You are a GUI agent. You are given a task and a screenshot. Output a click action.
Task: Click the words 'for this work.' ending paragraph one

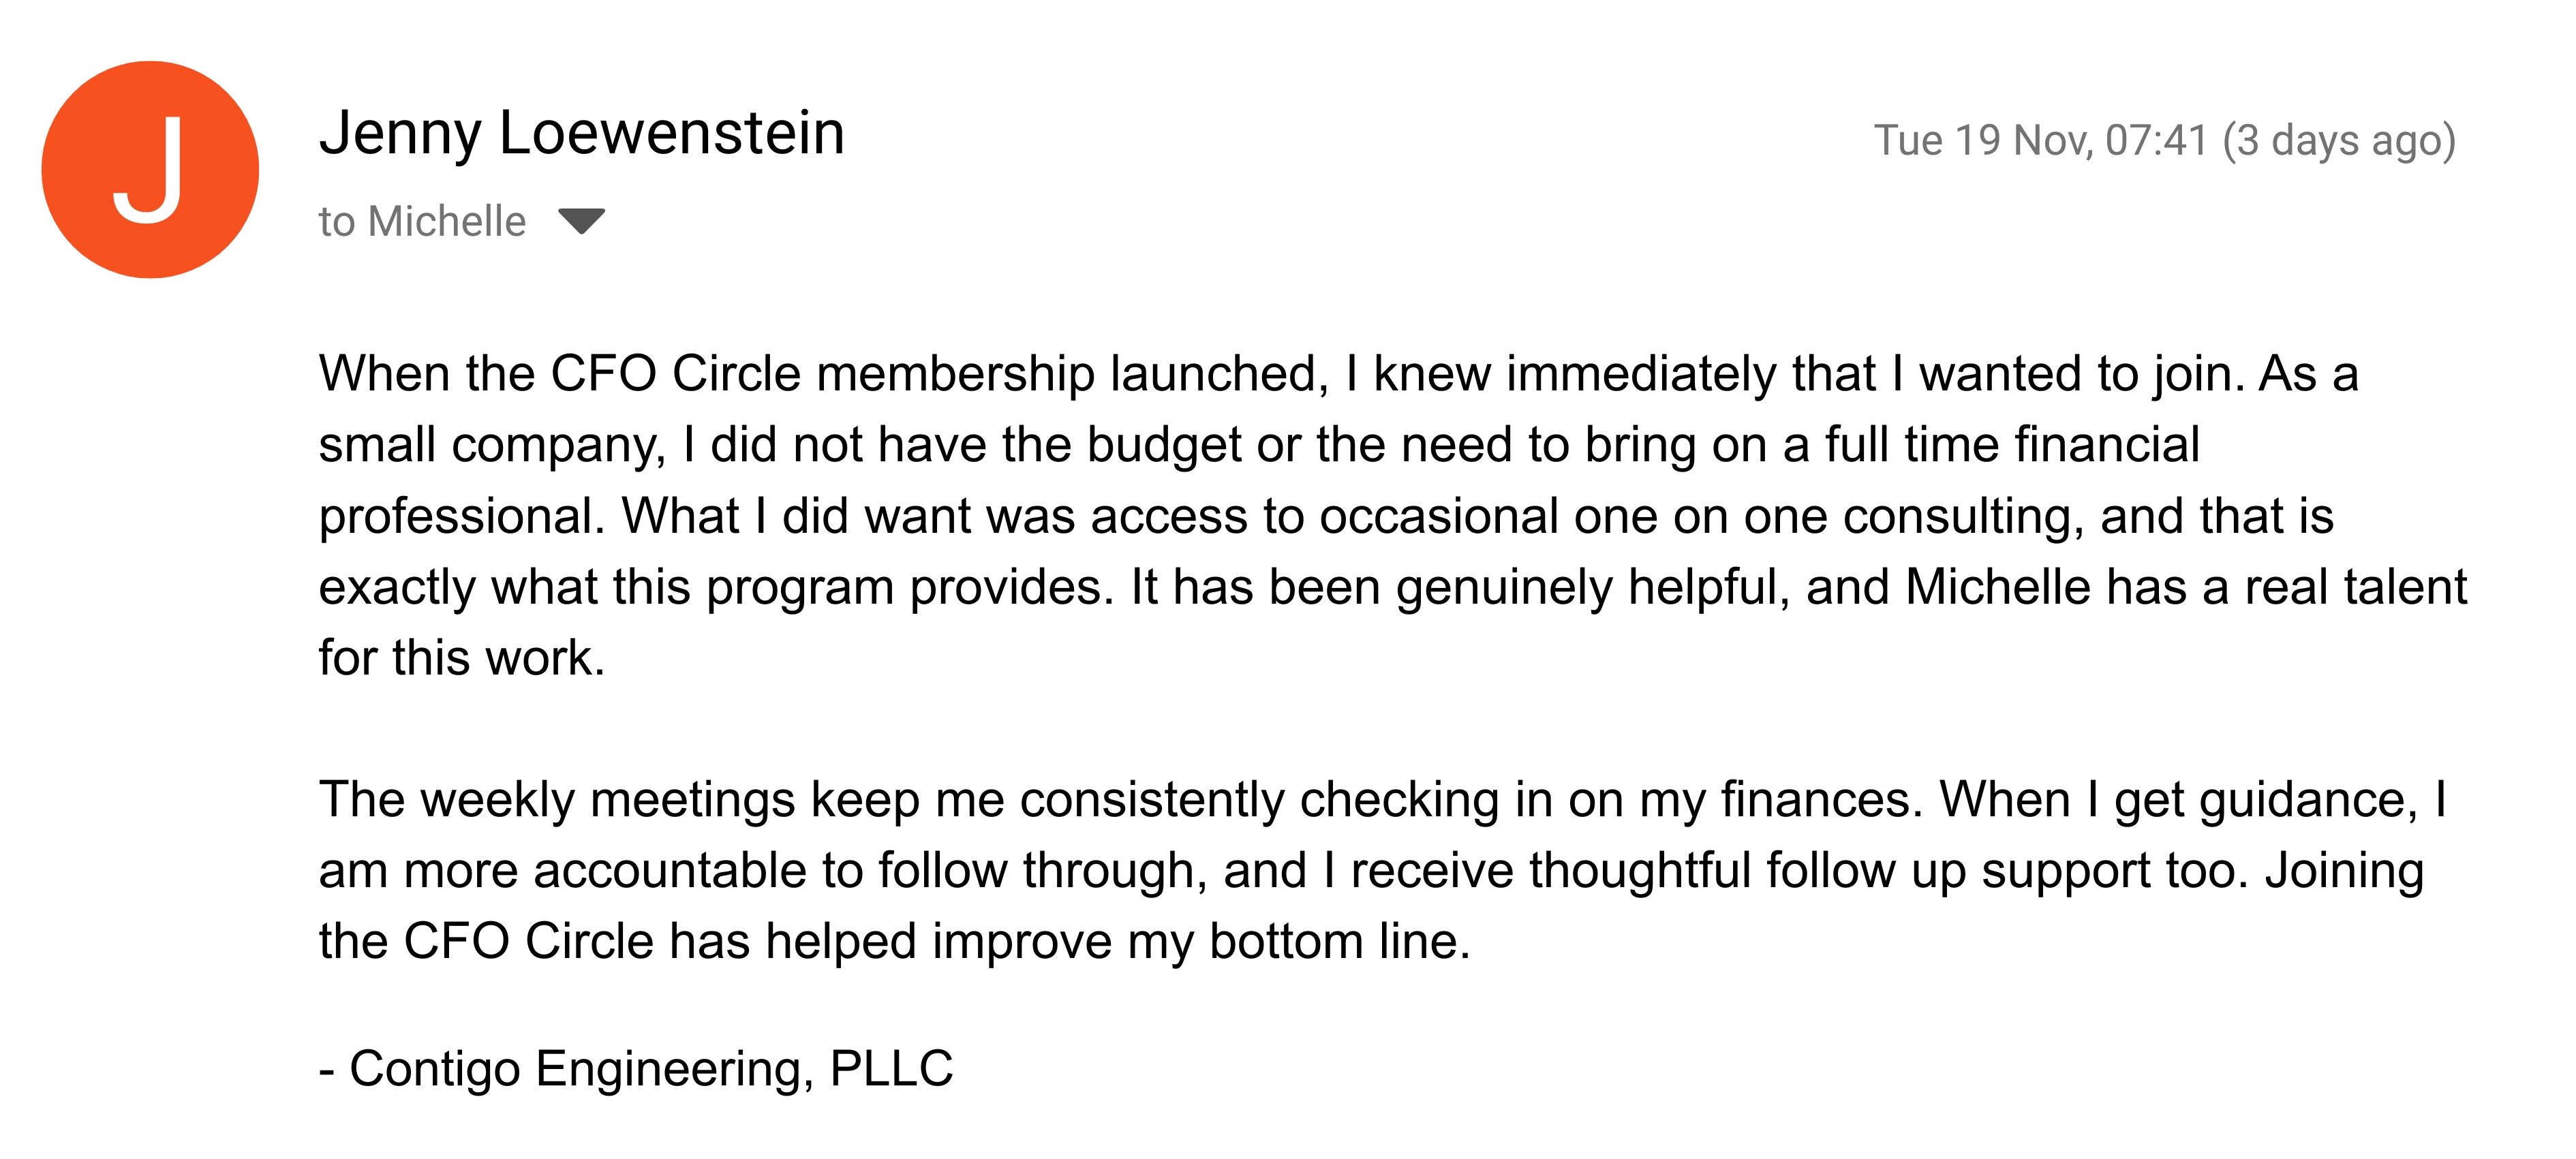pyautogui.click(x=462, y=658)
